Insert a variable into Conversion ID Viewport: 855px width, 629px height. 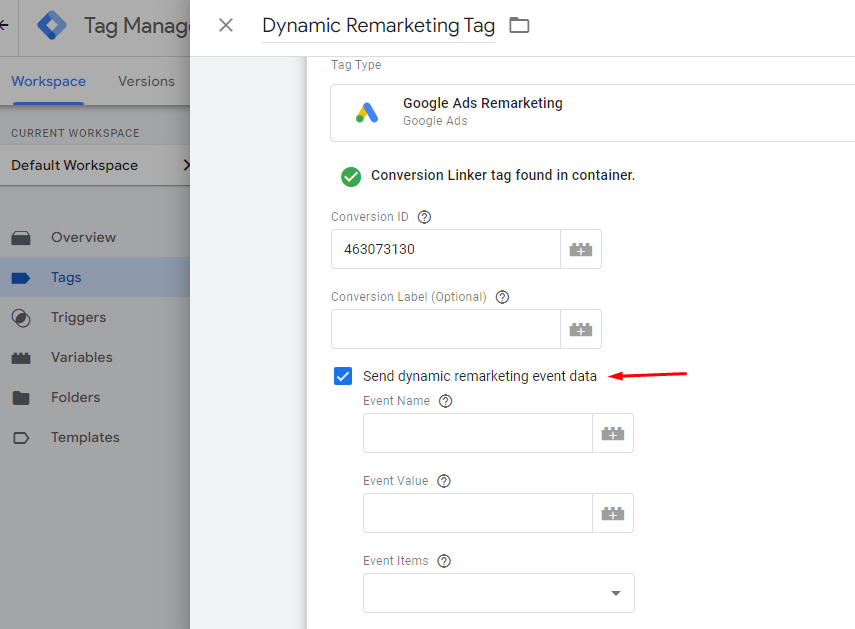(x=581, y=249)
